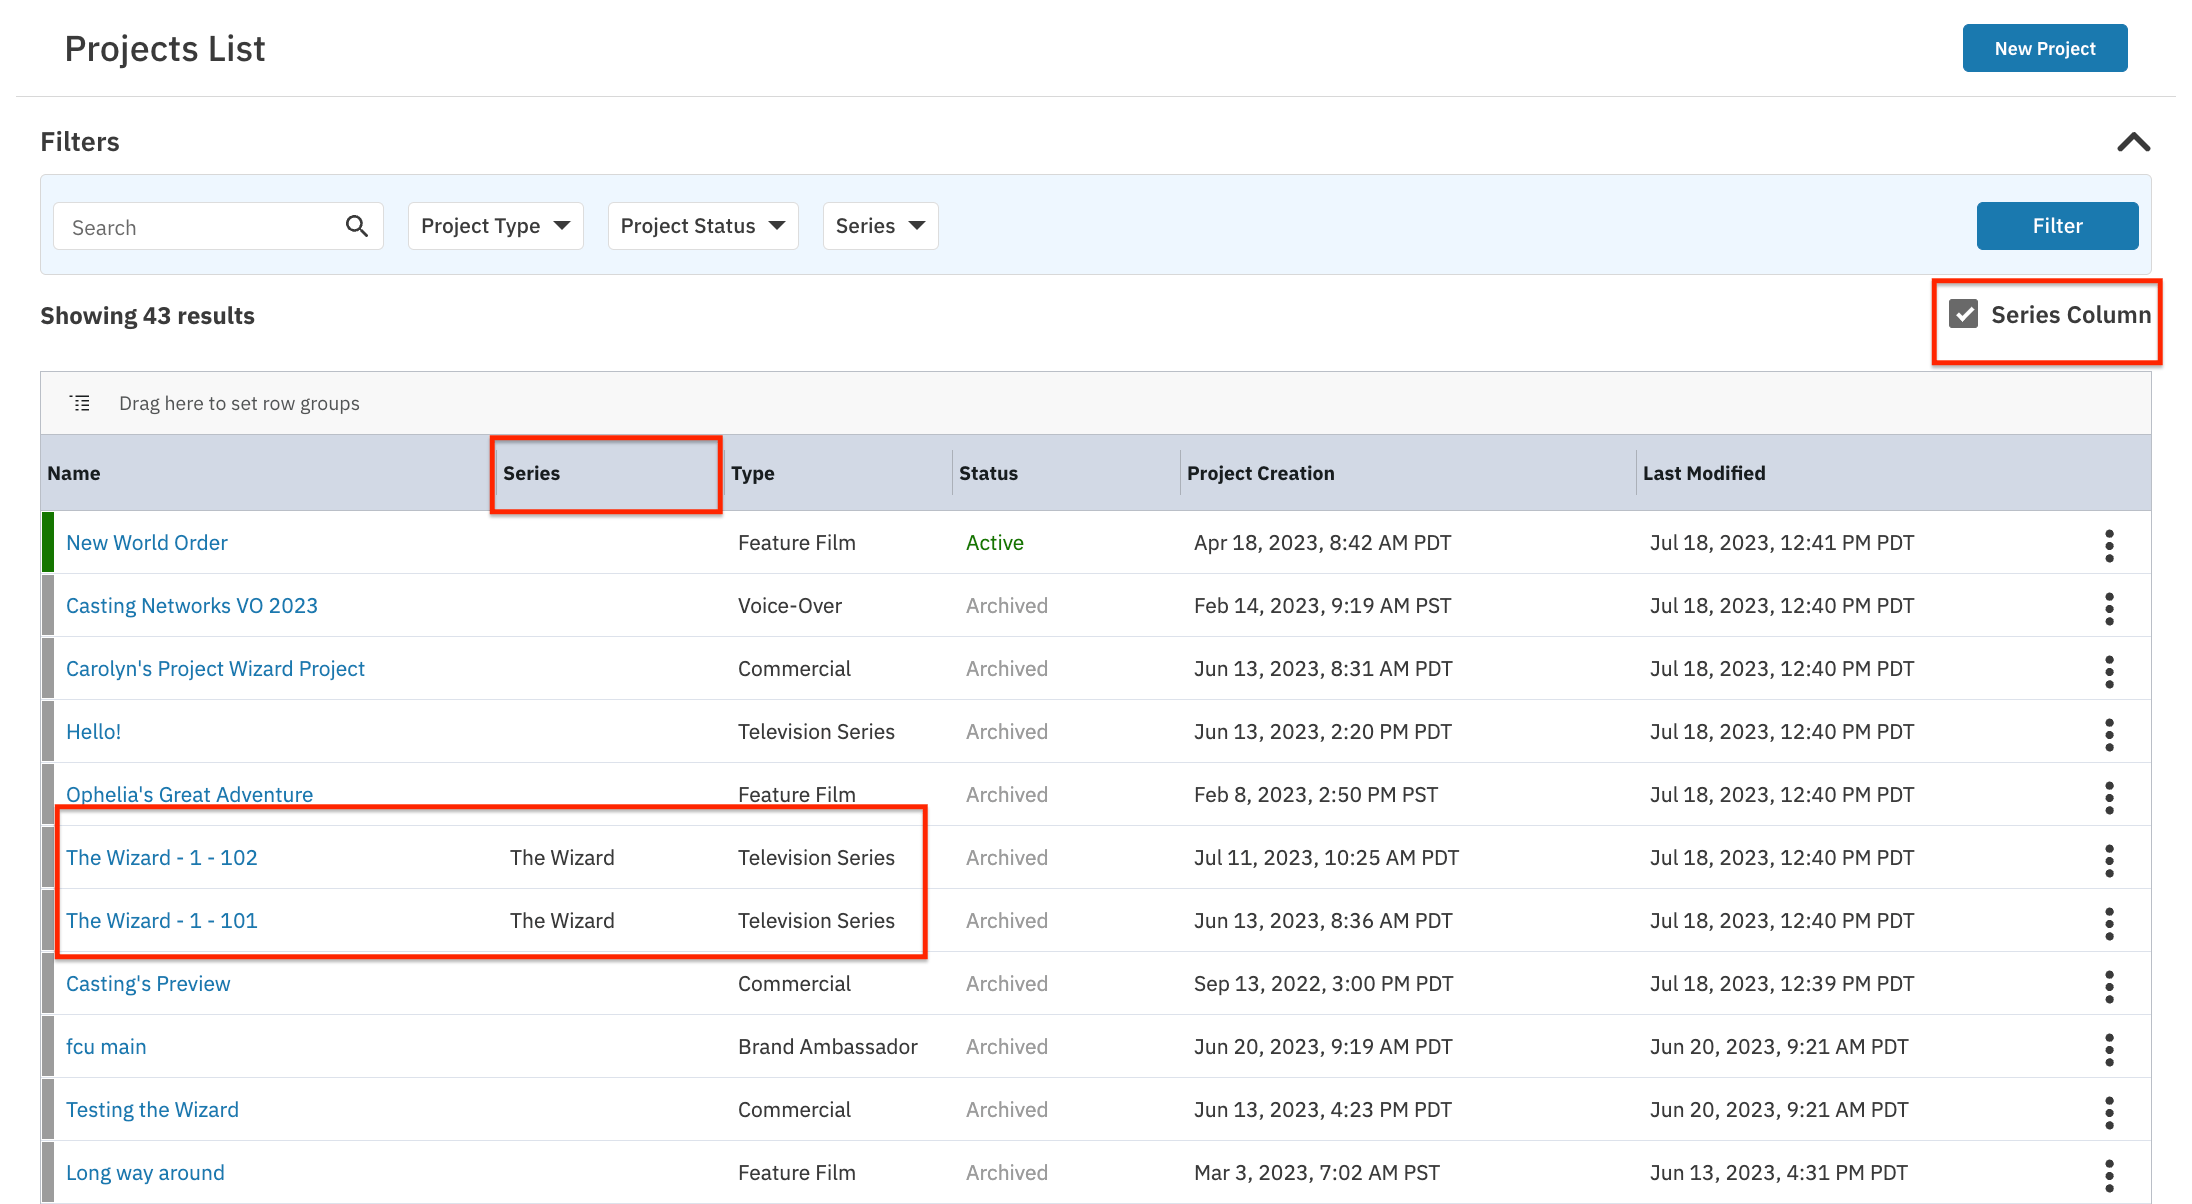This screenshot has height=1204, width=2192.
Task: Uncheck the Series Column checkbox
Action: pyautogui.click(x=1963, y=314)
